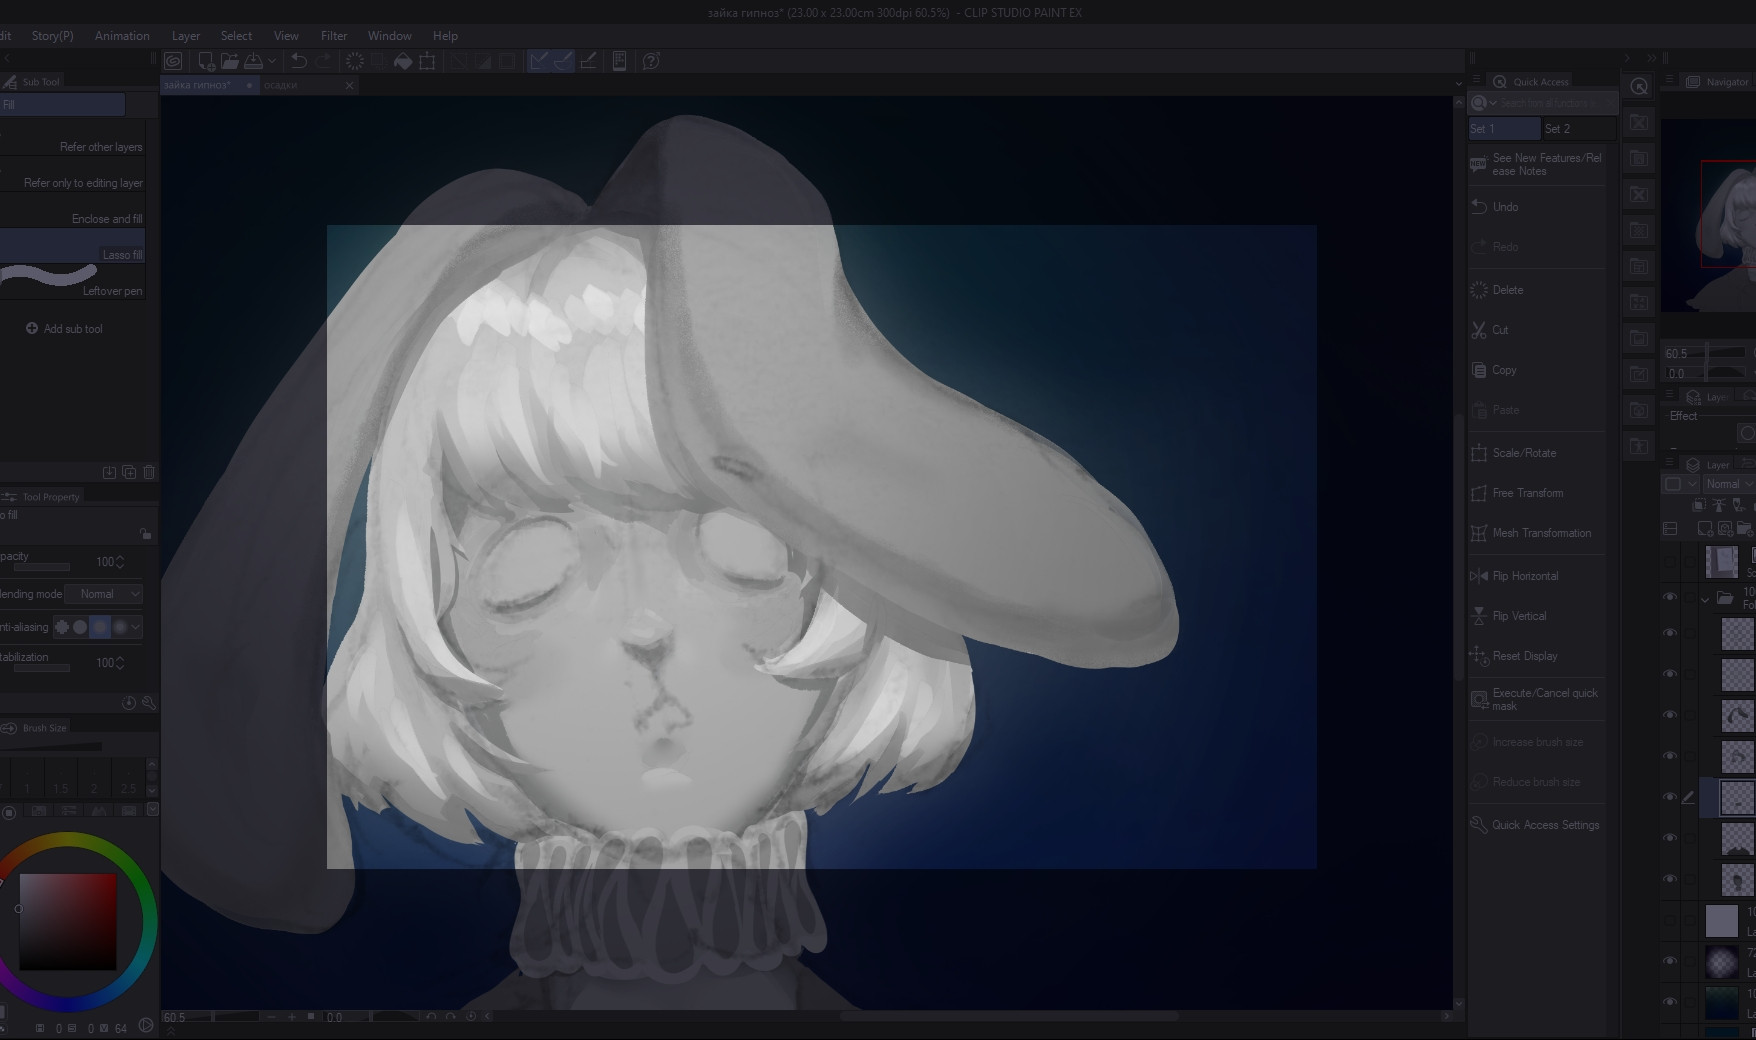Click the Navigator panel tab

coord(1718,82)
